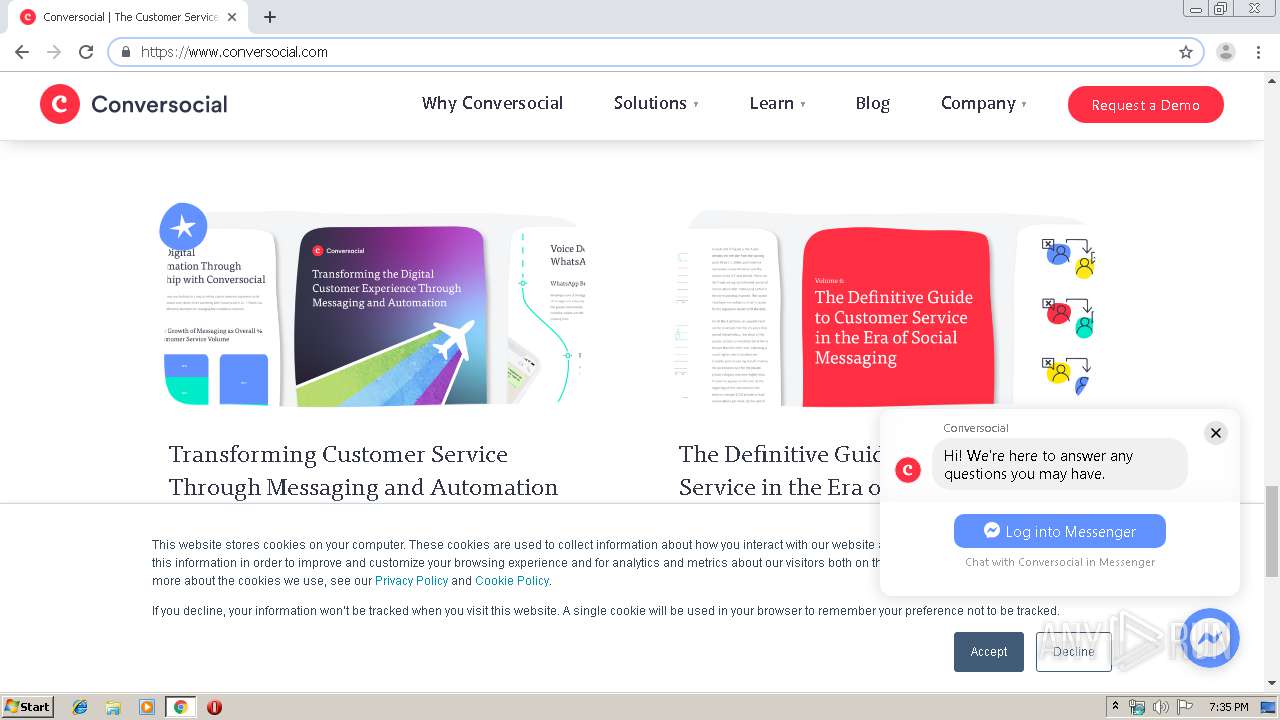This screenshot has height=720, width=1280.
Task: Open the Privacy Policy link
Action: click(x=411, y=581)
